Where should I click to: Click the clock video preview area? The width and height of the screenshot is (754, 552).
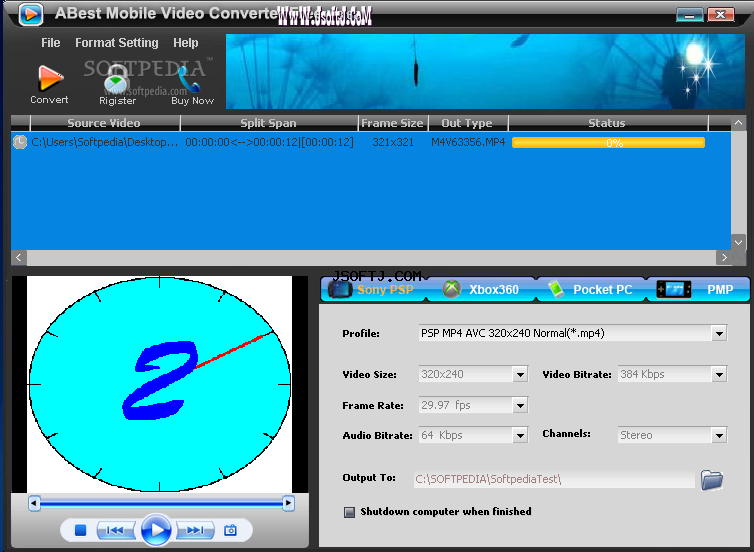coord(160,384)
